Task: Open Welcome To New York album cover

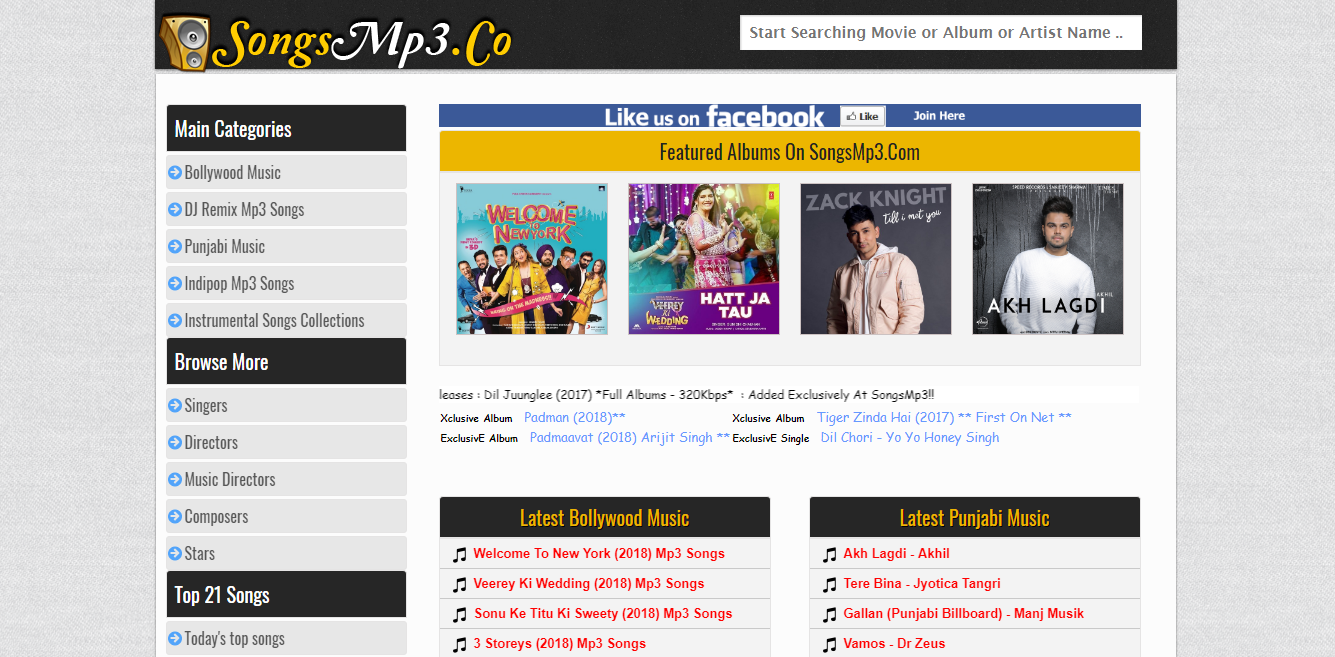Action: tap(532, 259)
